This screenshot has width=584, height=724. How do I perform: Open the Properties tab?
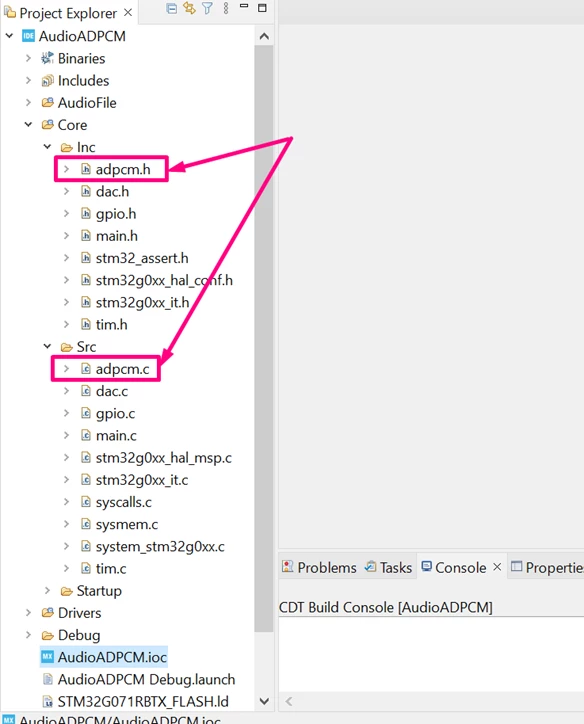[547, 567]
